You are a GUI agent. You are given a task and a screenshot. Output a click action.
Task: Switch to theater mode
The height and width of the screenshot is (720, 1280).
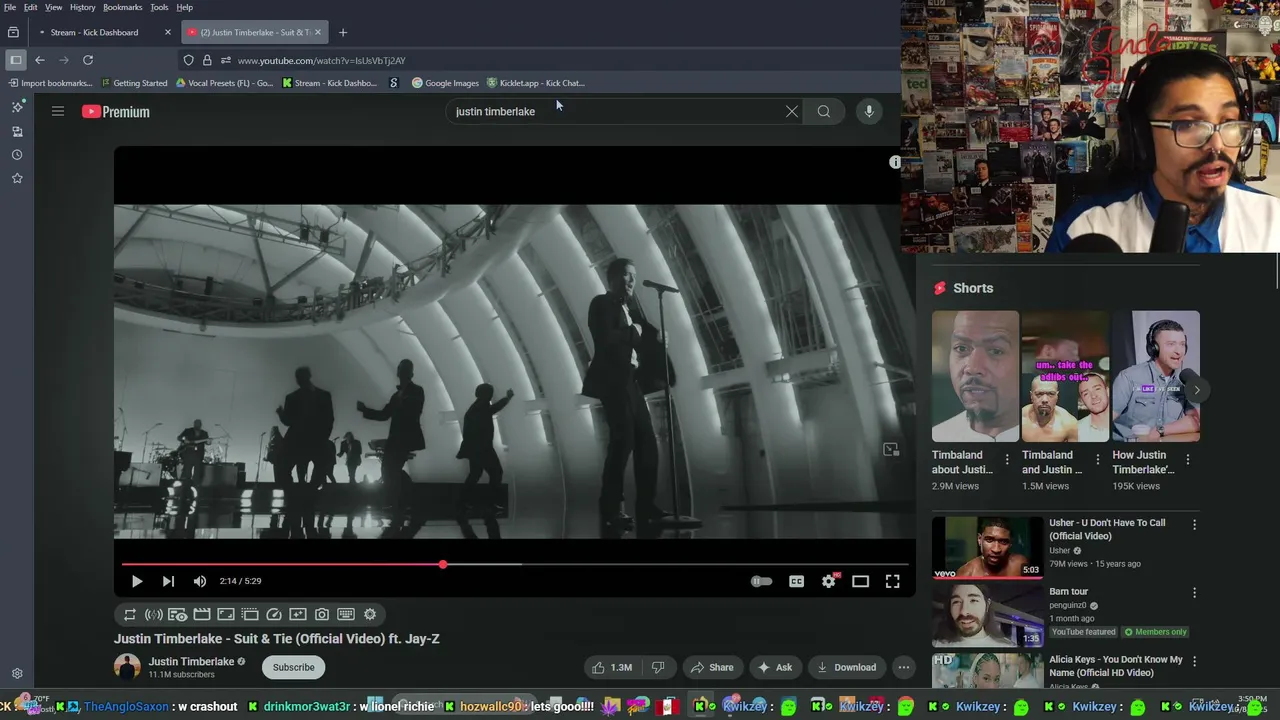tap(860, 581)
